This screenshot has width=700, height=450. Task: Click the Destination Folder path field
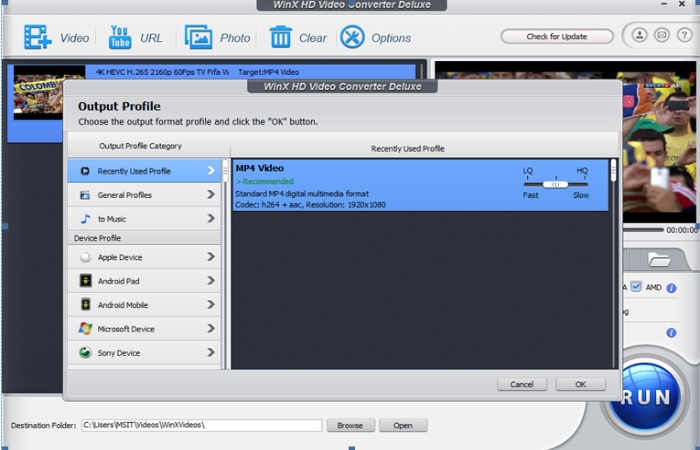point(202,425)
